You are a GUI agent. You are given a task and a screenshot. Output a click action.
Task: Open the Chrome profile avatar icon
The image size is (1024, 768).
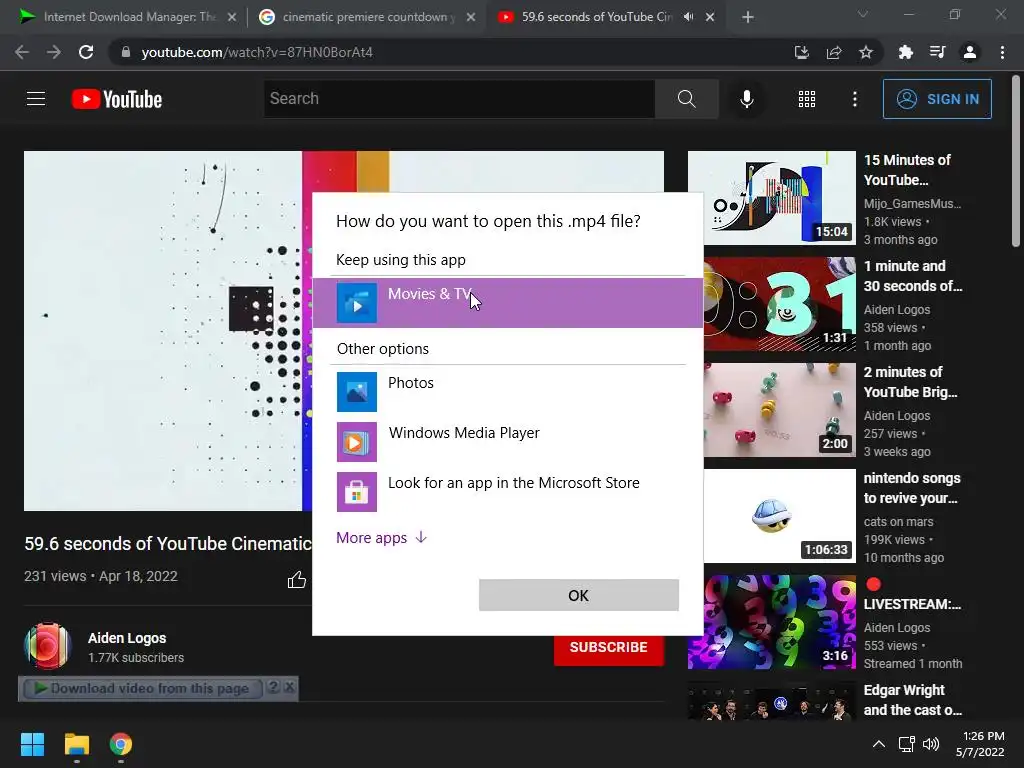click(970, 52)
